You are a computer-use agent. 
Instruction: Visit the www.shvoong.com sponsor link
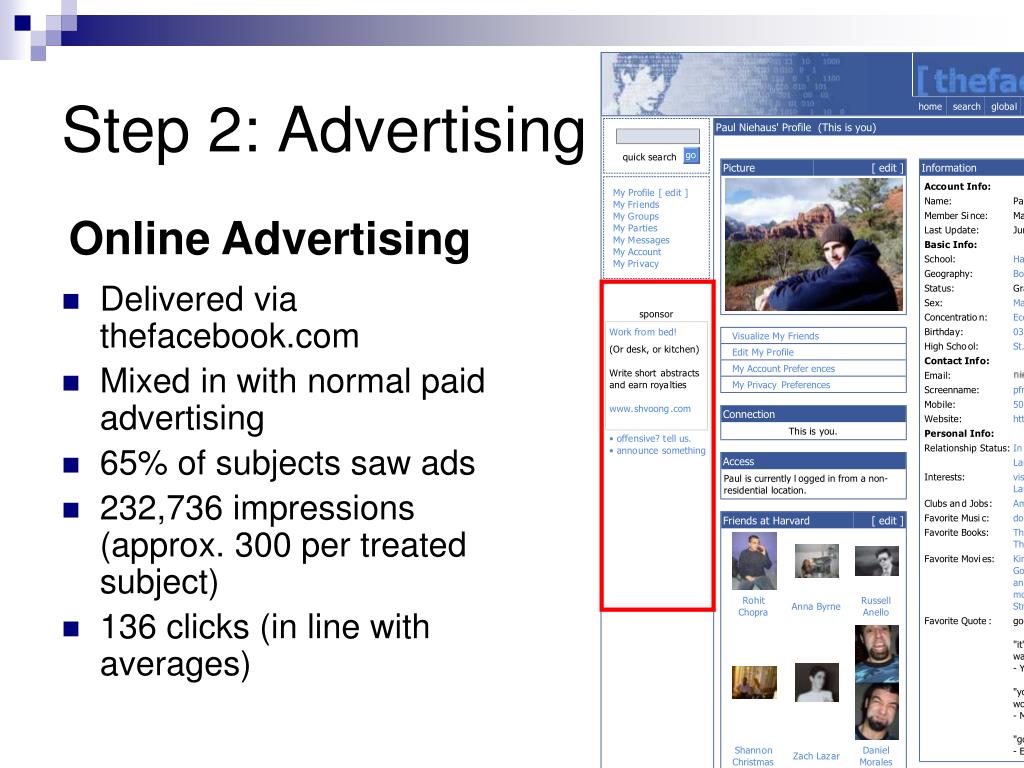coord(650,409)
